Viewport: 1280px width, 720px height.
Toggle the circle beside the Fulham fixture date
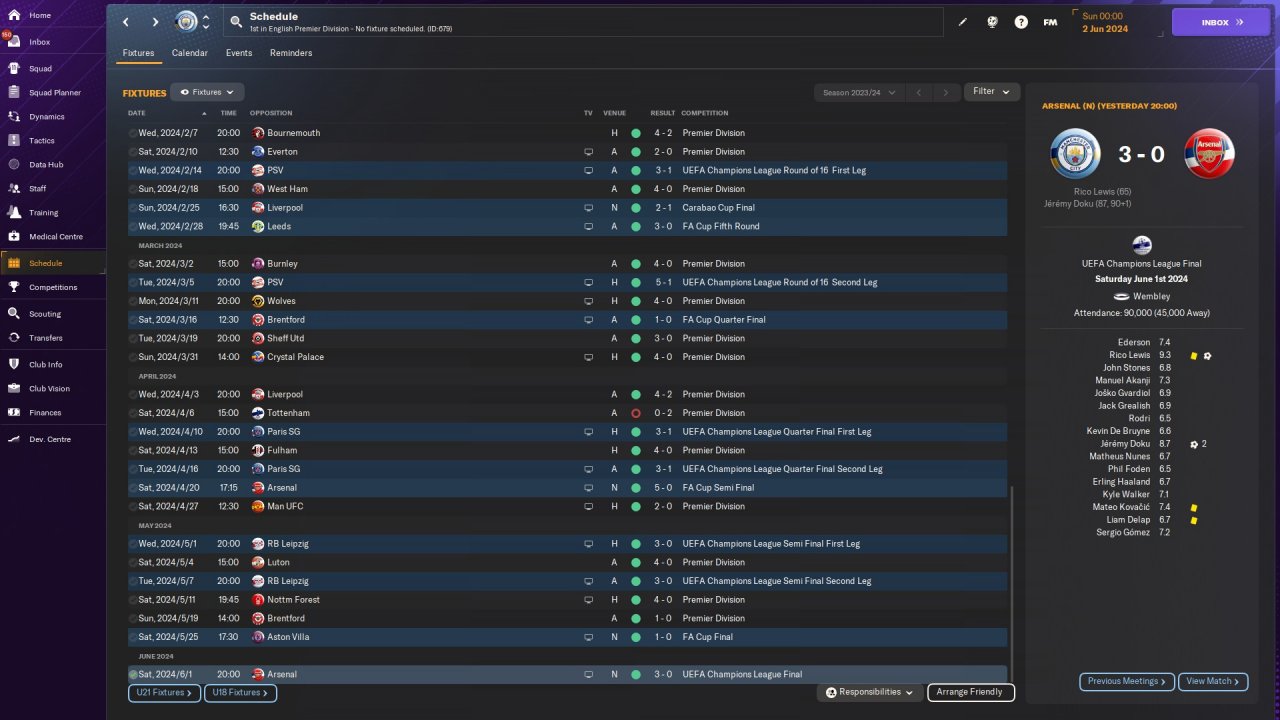(133, 450)
